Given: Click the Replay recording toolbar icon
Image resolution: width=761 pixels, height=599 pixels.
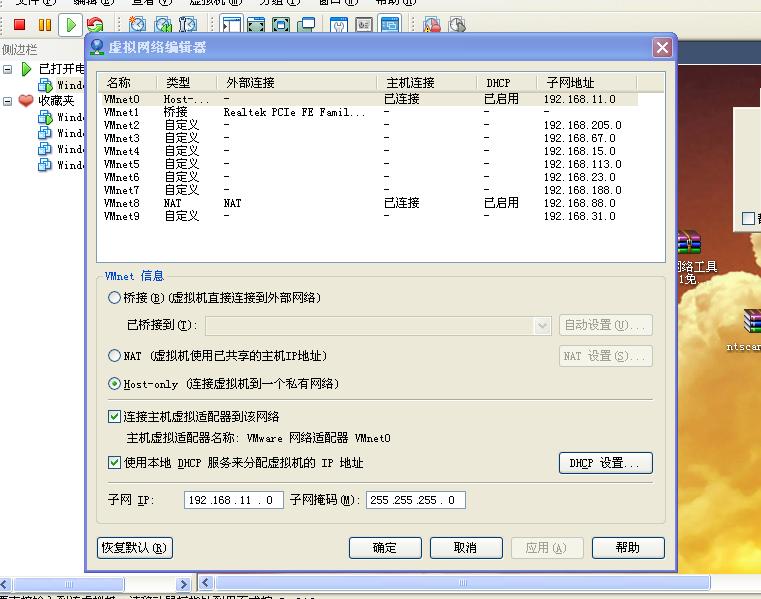Looking at the screenshot, I should (457, 25).
